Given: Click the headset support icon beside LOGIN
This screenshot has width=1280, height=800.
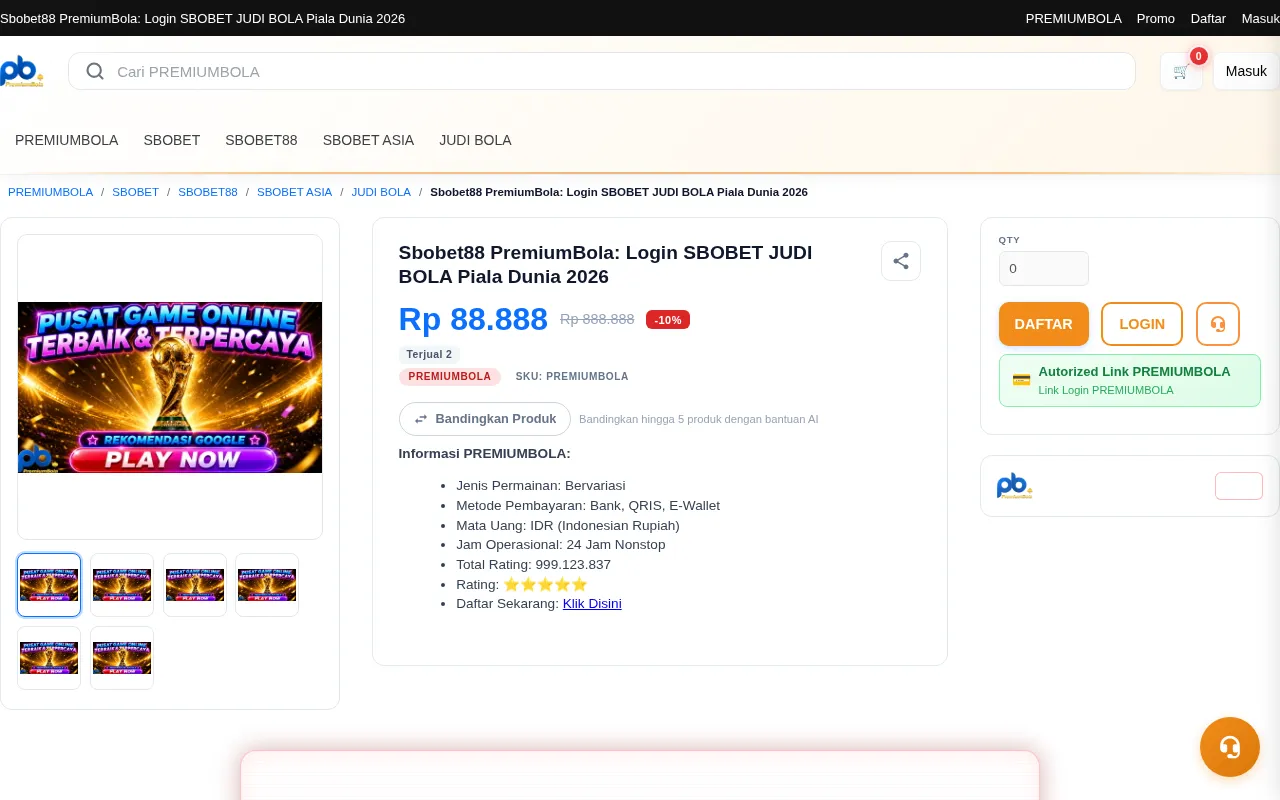Looking at the screenshot, I should 1218,324.
